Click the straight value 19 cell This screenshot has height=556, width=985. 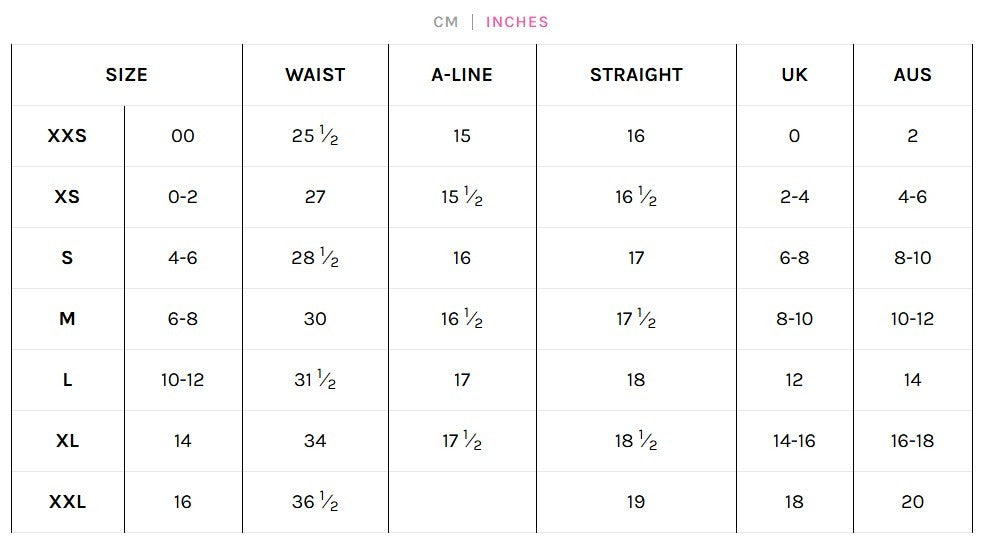pos(636,501)
